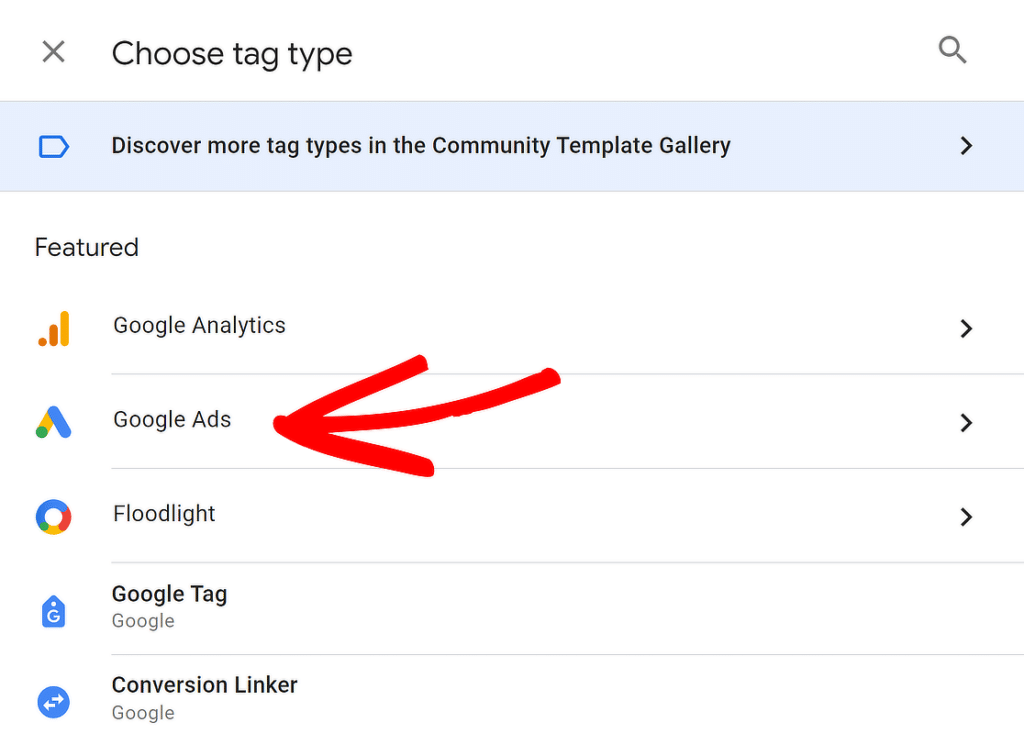
Task: Close the Choose tag type dialog
Action: 53,51
